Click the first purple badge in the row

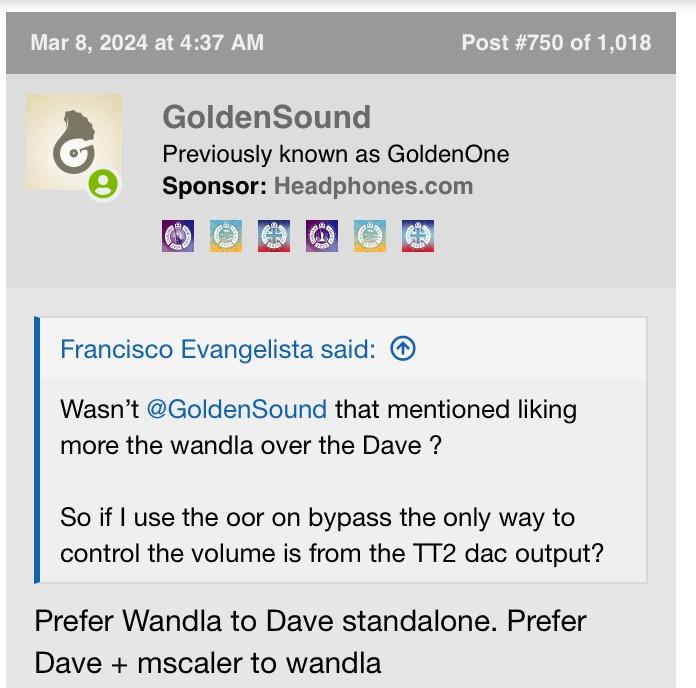point(178,236)
